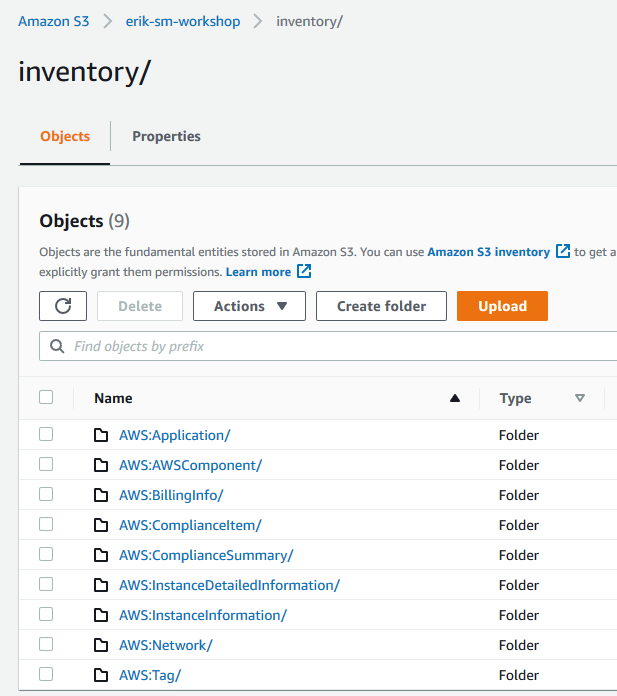Switch to the Properties tab
This screenshot has height=696, width=617.
[x=166, y=136]
